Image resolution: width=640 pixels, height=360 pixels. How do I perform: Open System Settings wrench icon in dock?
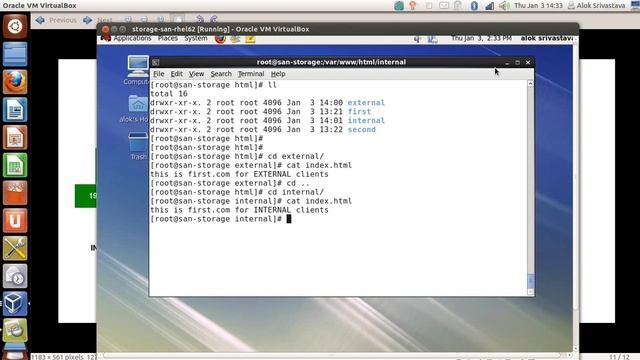pos(15,248)
